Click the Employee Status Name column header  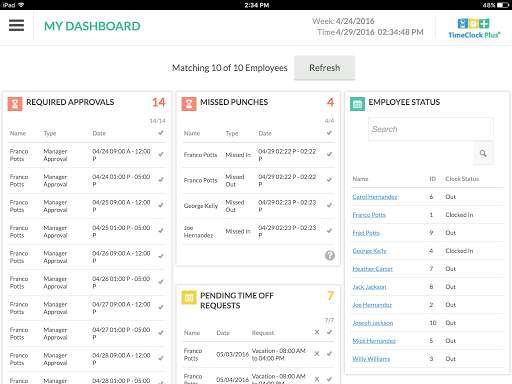[360, 179]
